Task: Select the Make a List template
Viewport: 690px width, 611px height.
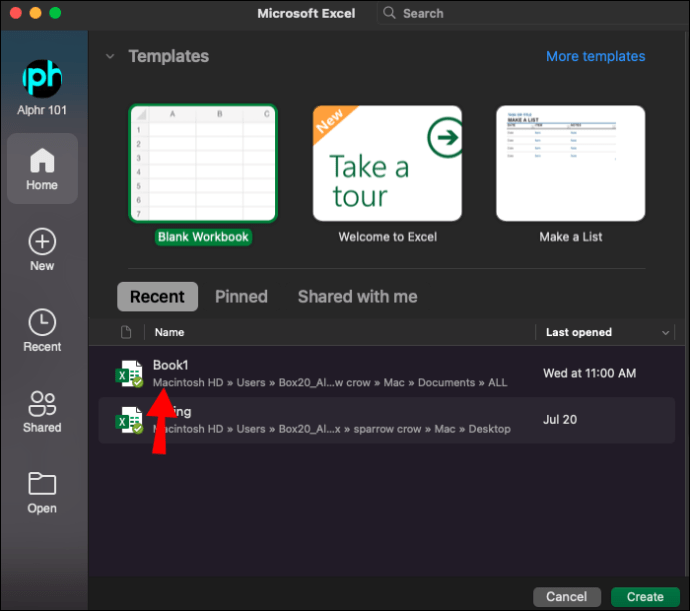Action: point(571,163)
